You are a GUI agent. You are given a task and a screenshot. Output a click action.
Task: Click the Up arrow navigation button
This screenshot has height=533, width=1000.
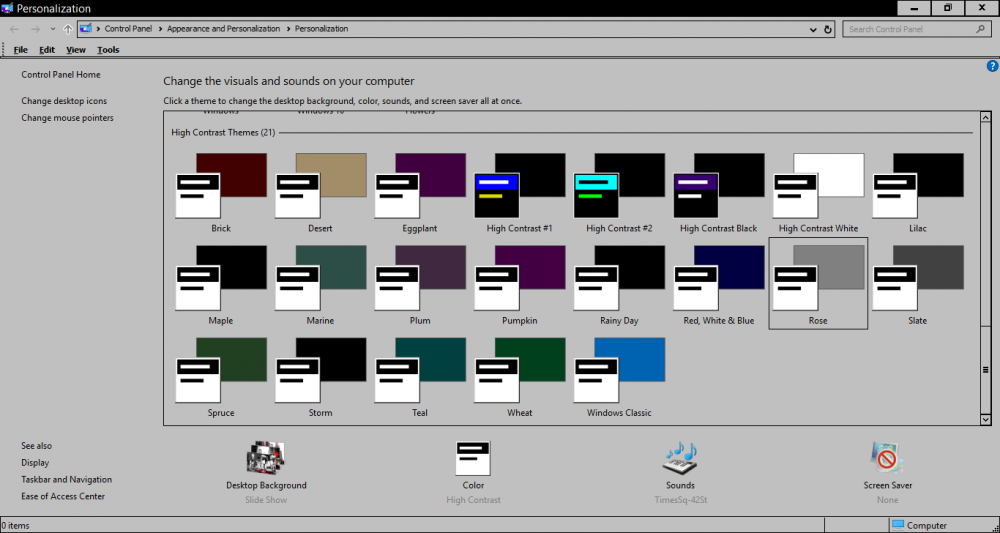pyautogui.click(x=67, y=29)
